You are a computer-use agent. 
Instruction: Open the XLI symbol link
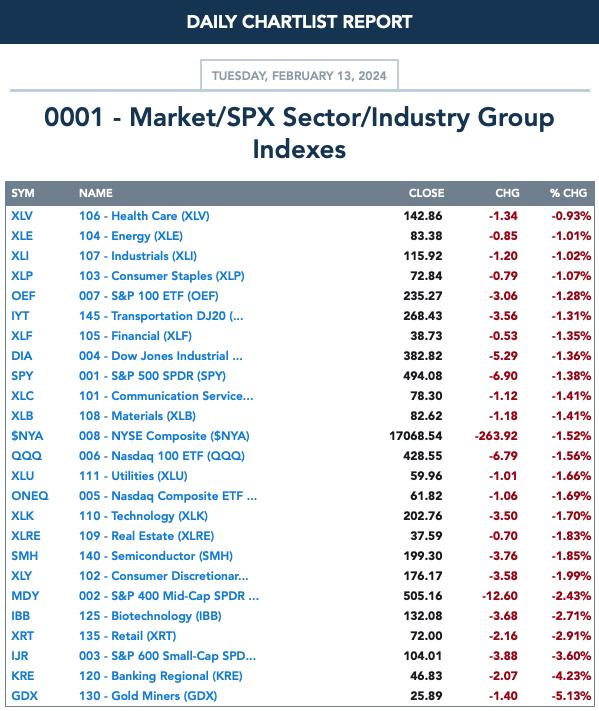pyautogui.click(x=20, y=256)
